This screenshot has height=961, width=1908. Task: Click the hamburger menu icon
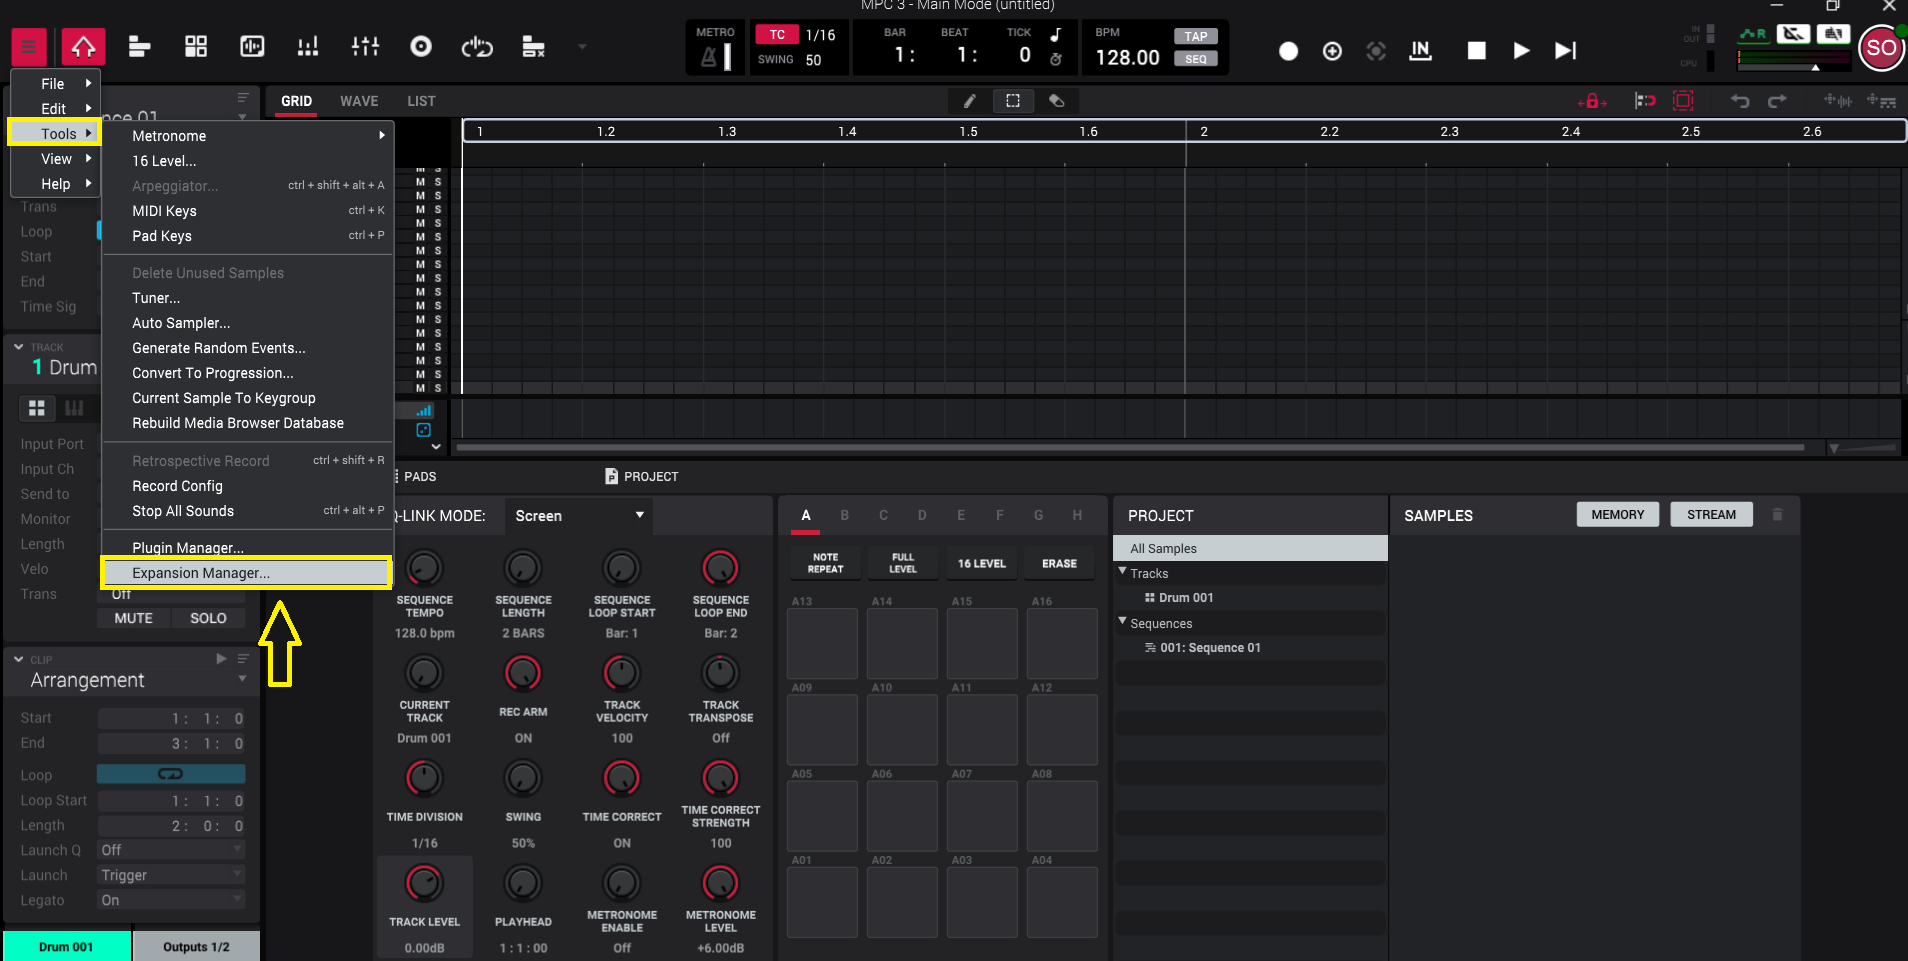coord(28,47)
